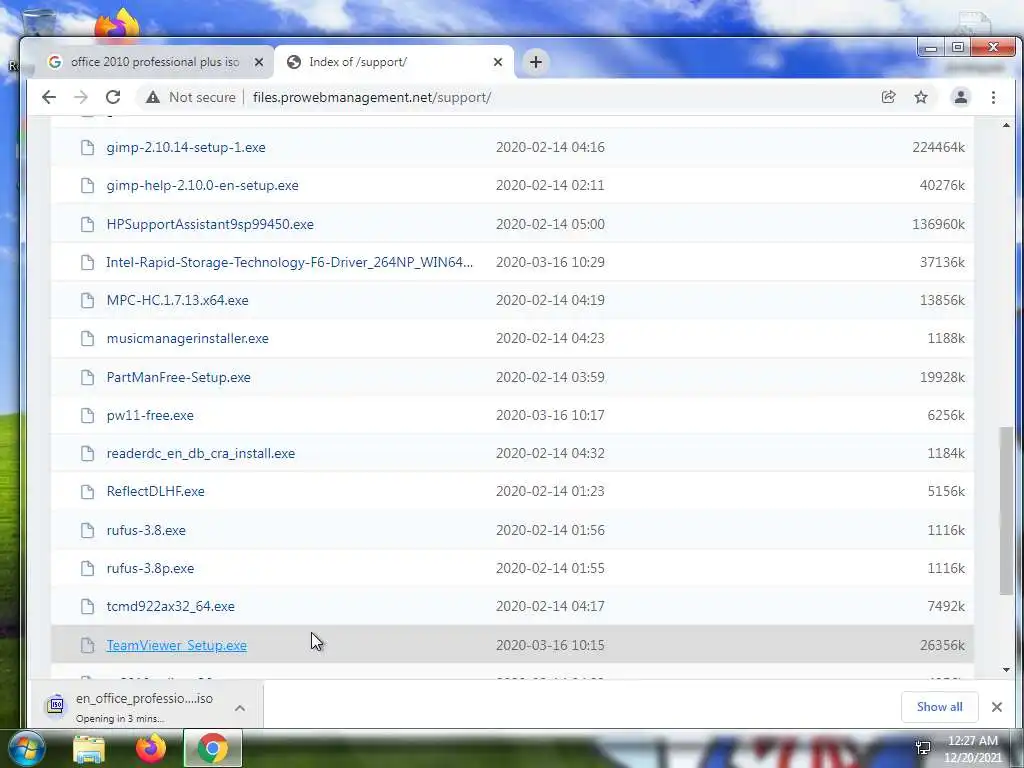Download TeamViewer_Setup.exe
The height and width of the screenshot is (768, 1024).
176,645
